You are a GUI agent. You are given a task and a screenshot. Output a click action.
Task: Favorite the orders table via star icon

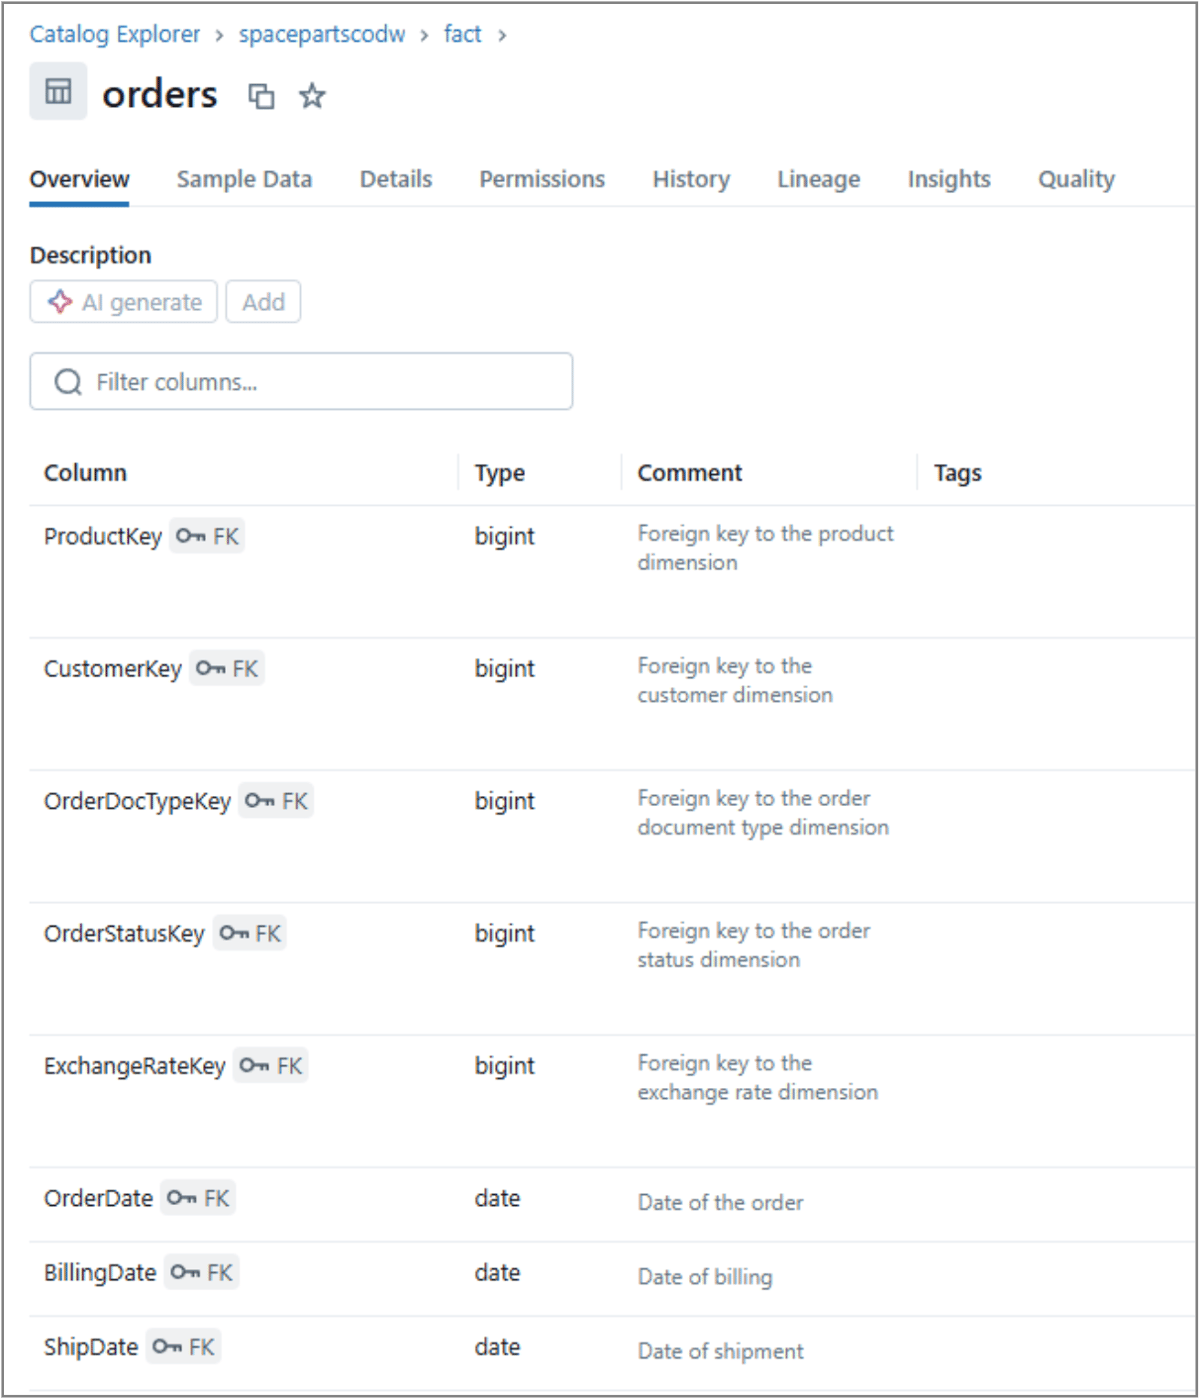point(311,97)
